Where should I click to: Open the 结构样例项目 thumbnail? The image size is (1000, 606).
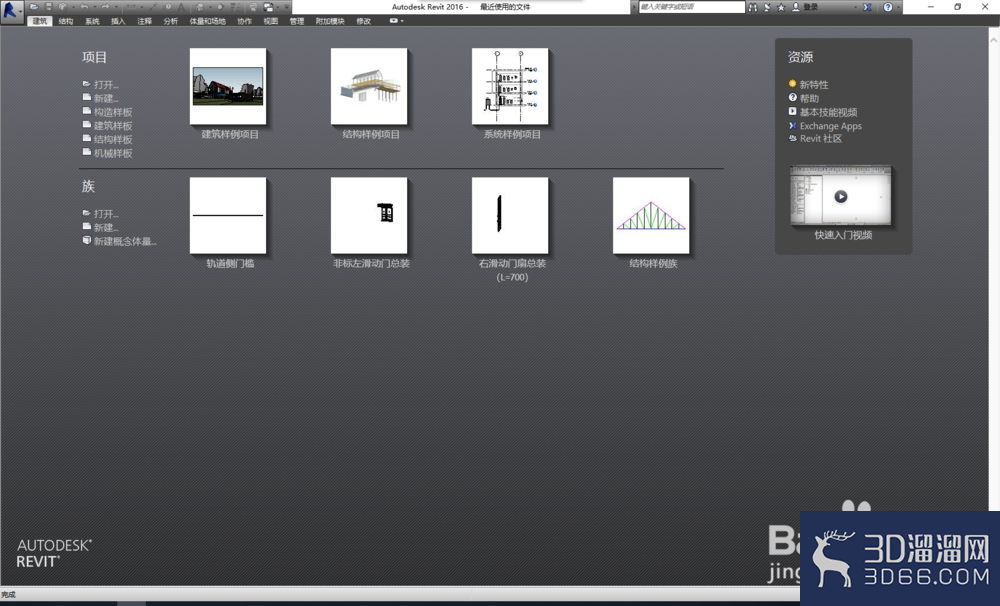coord(369,86)
